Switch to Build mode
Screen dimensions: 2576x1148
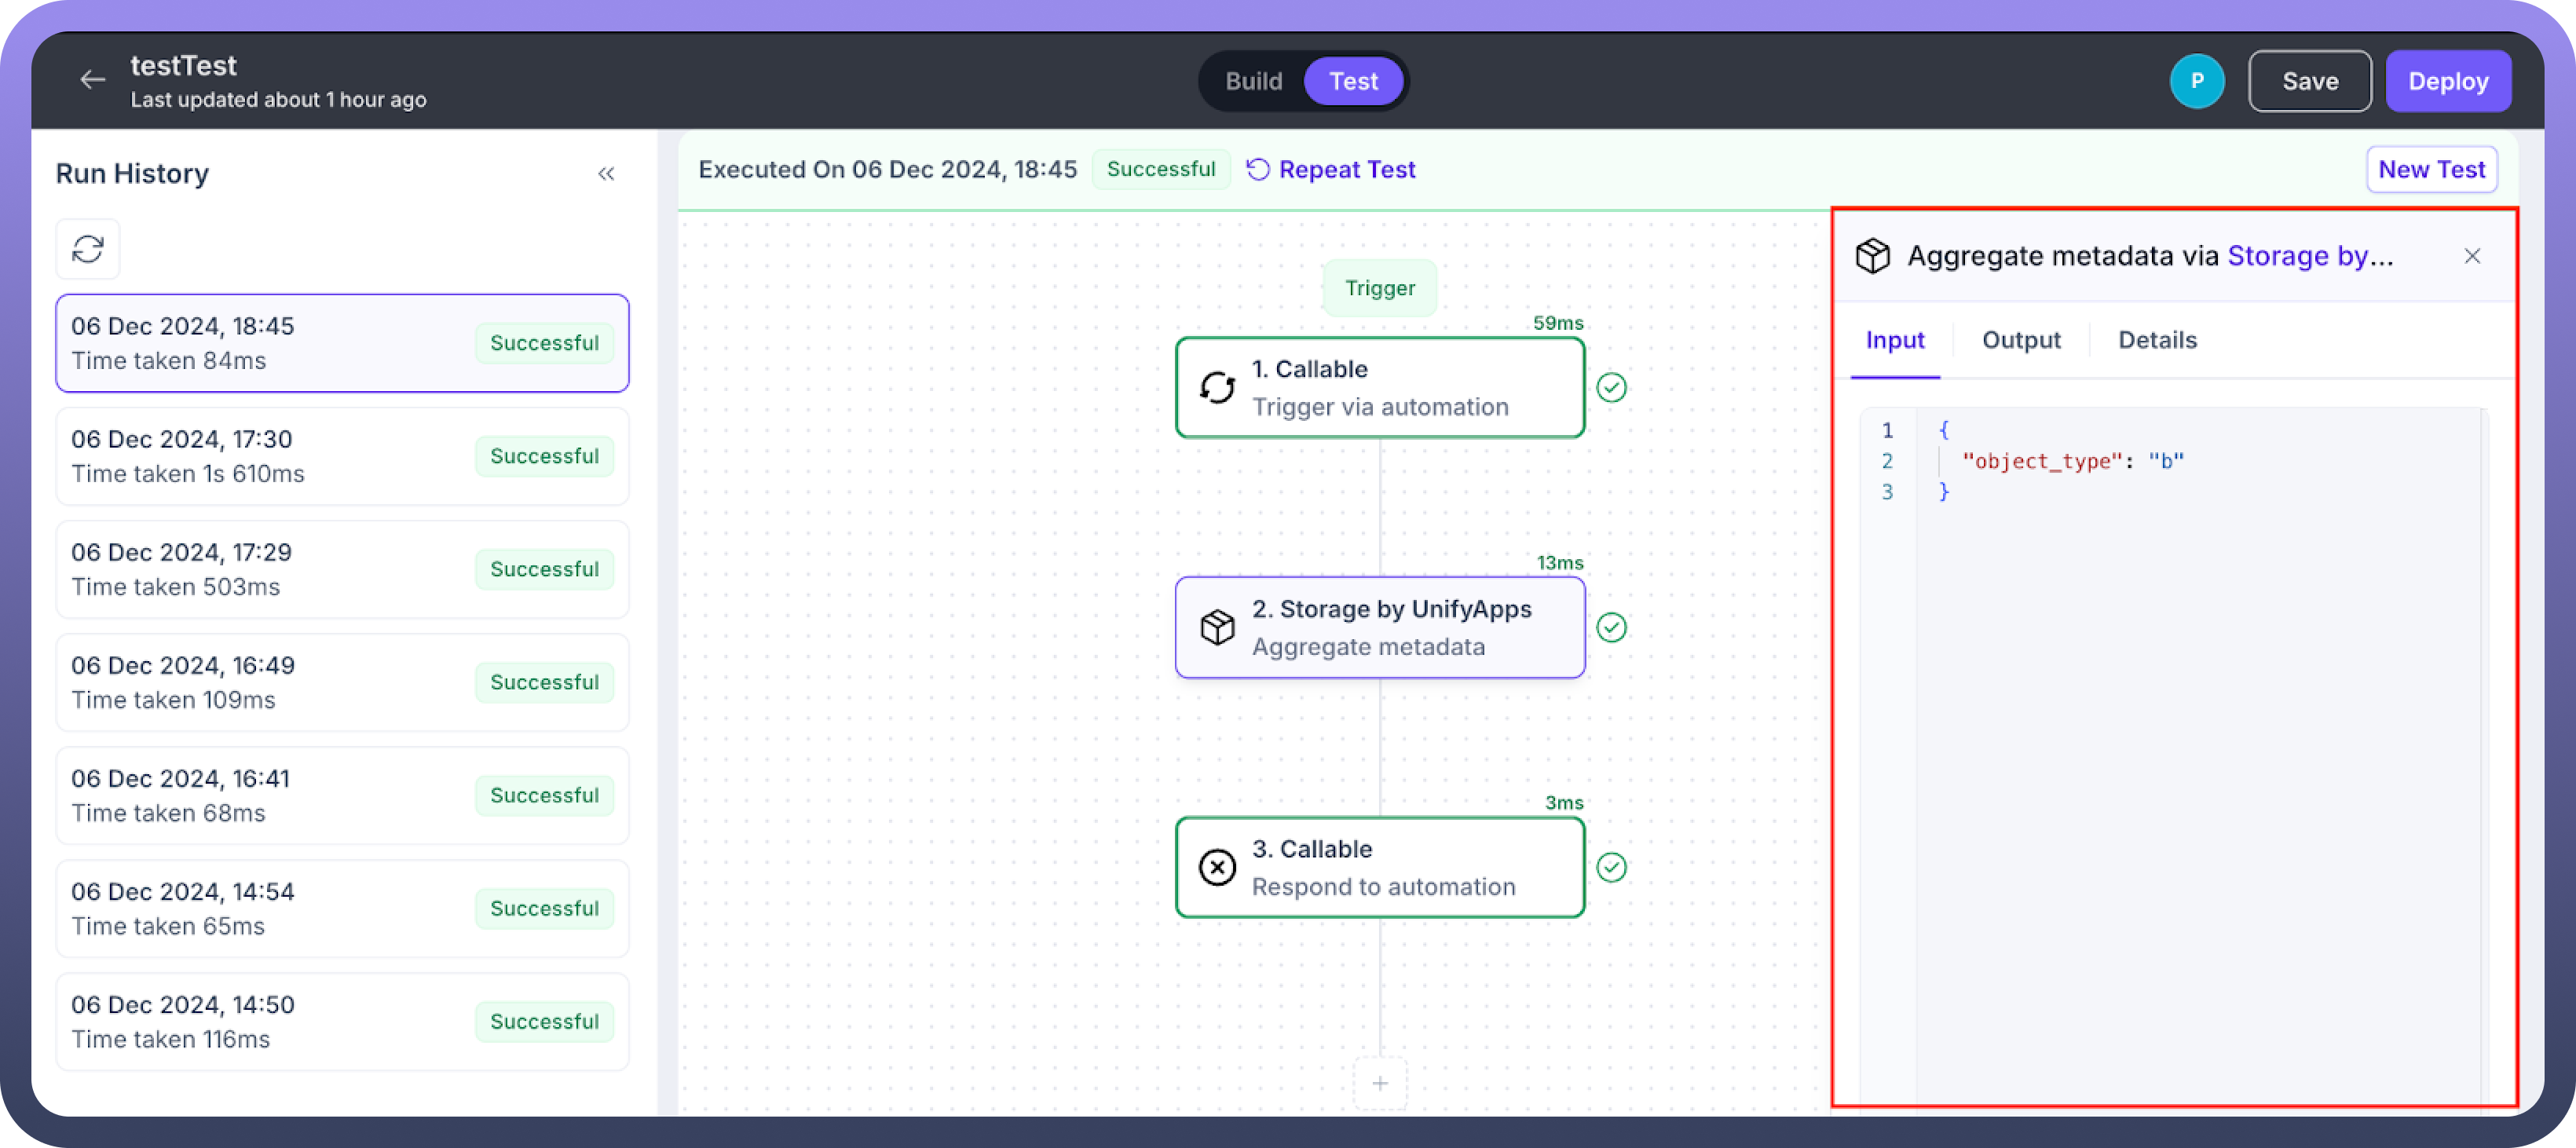[x=1253, y=82]
